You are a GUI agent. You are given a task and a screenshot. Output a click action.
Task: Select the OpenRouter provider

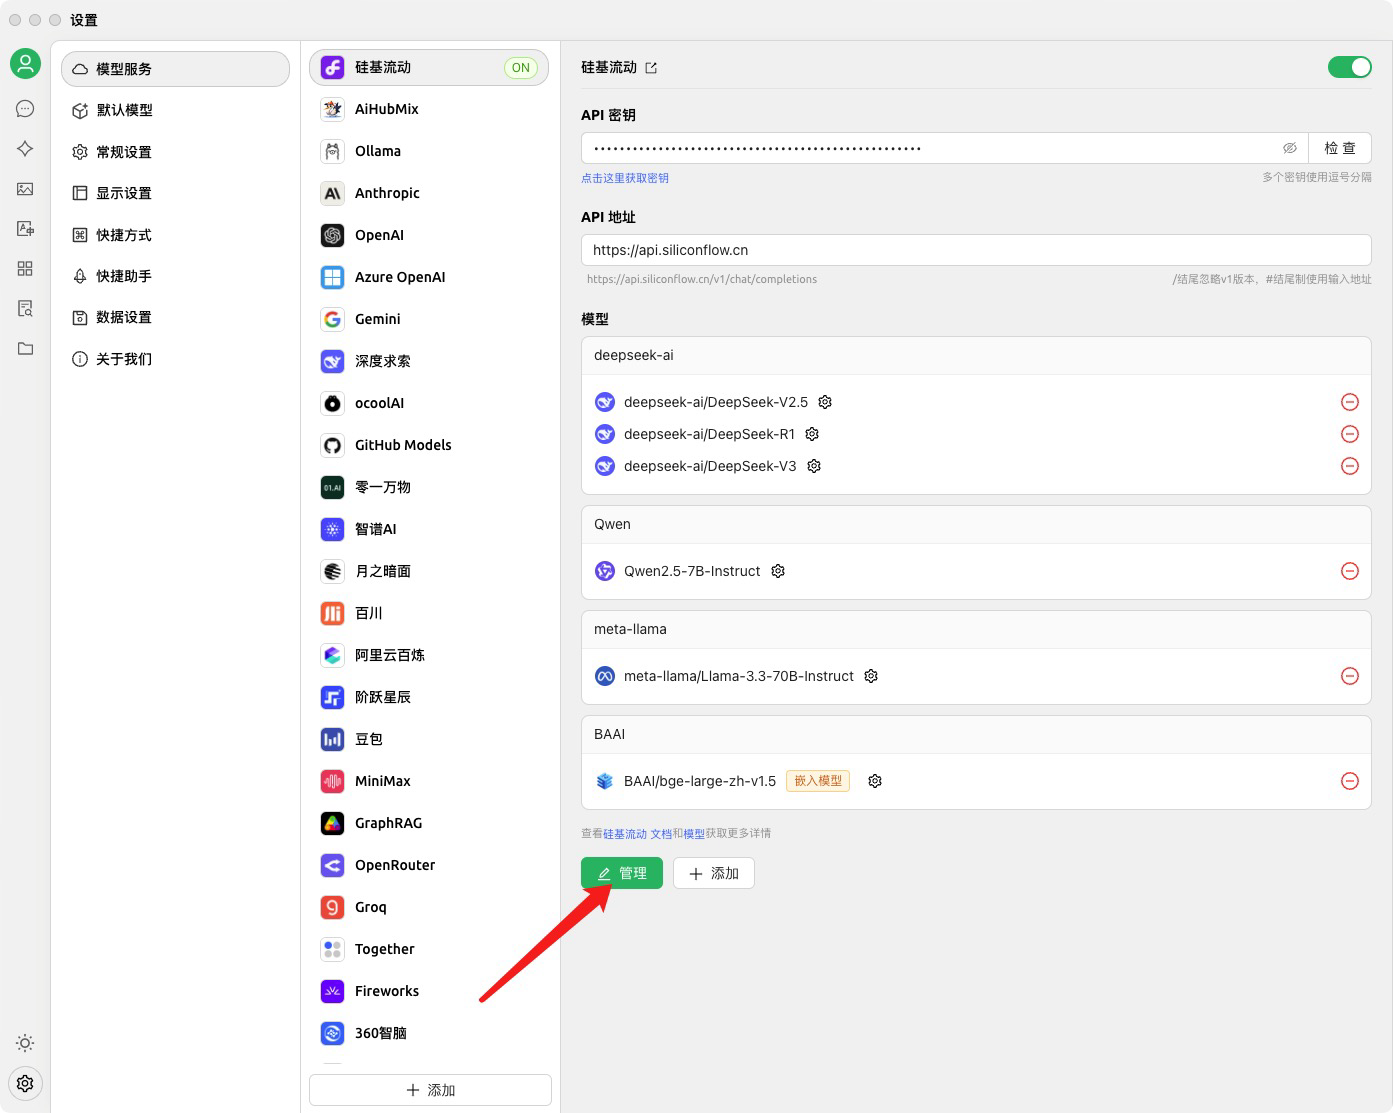(x=429, y=865)
